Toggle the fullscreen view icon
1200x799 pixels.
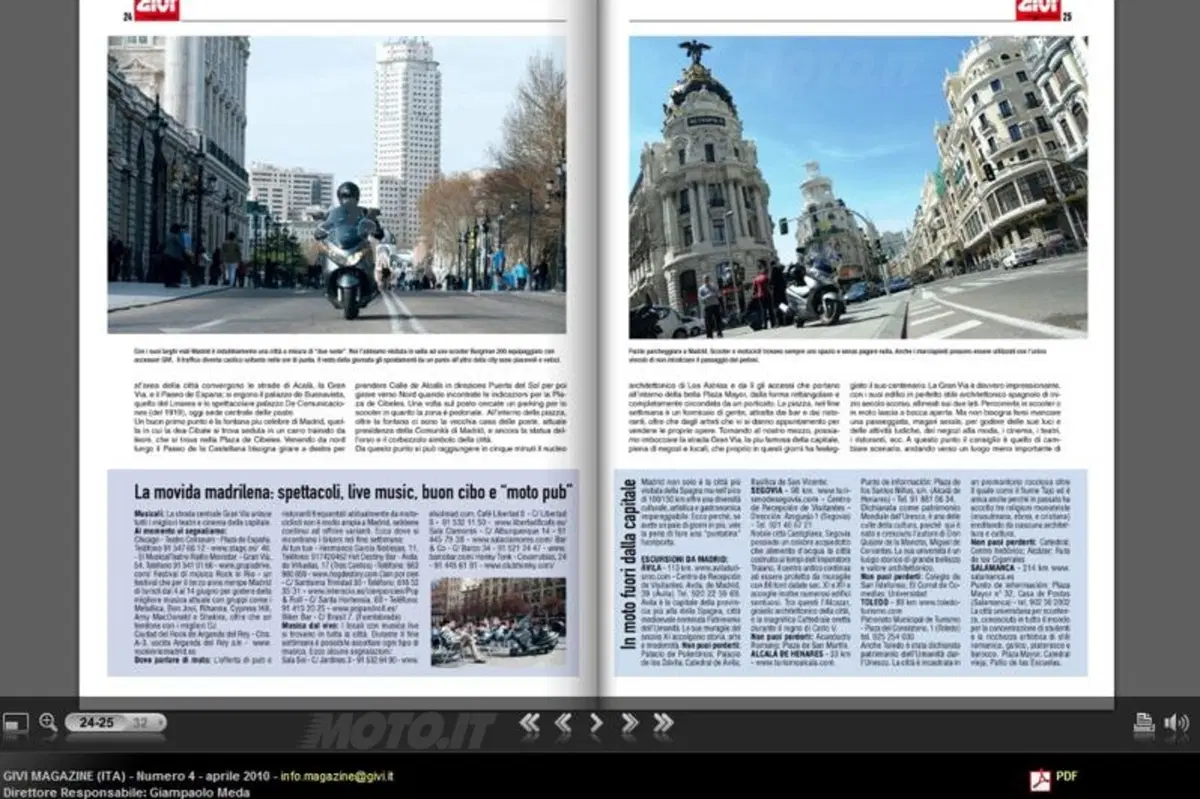click(x=15, y=723)
